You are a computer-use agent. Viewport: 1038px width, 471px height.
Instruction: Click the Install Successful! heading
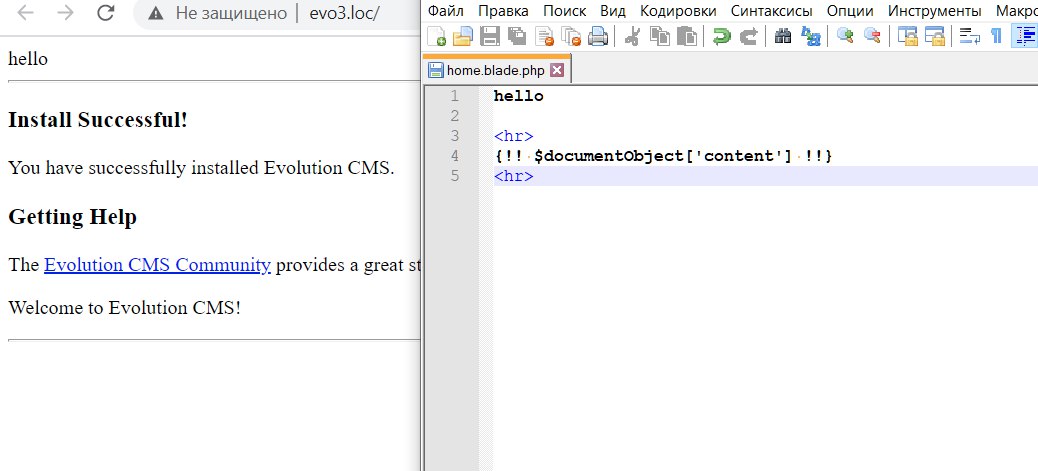point(98,121)
